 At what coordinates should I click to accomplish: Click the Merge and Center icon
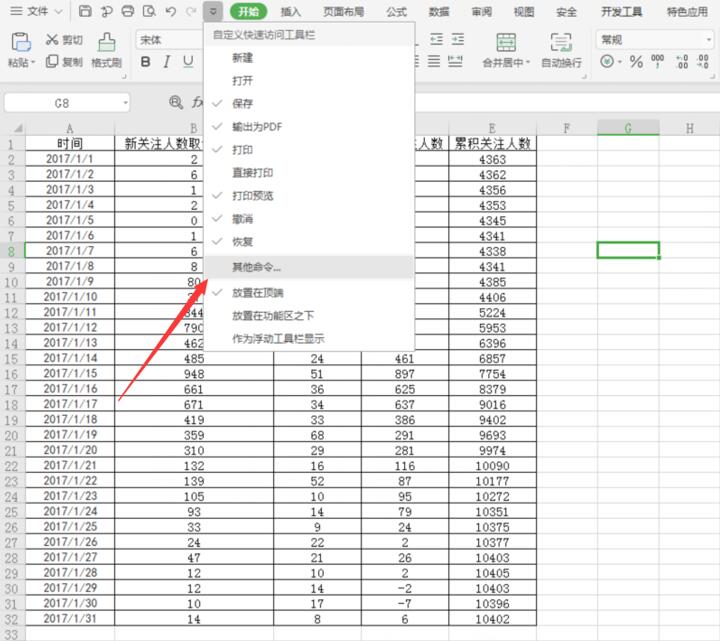click(506, 42)
